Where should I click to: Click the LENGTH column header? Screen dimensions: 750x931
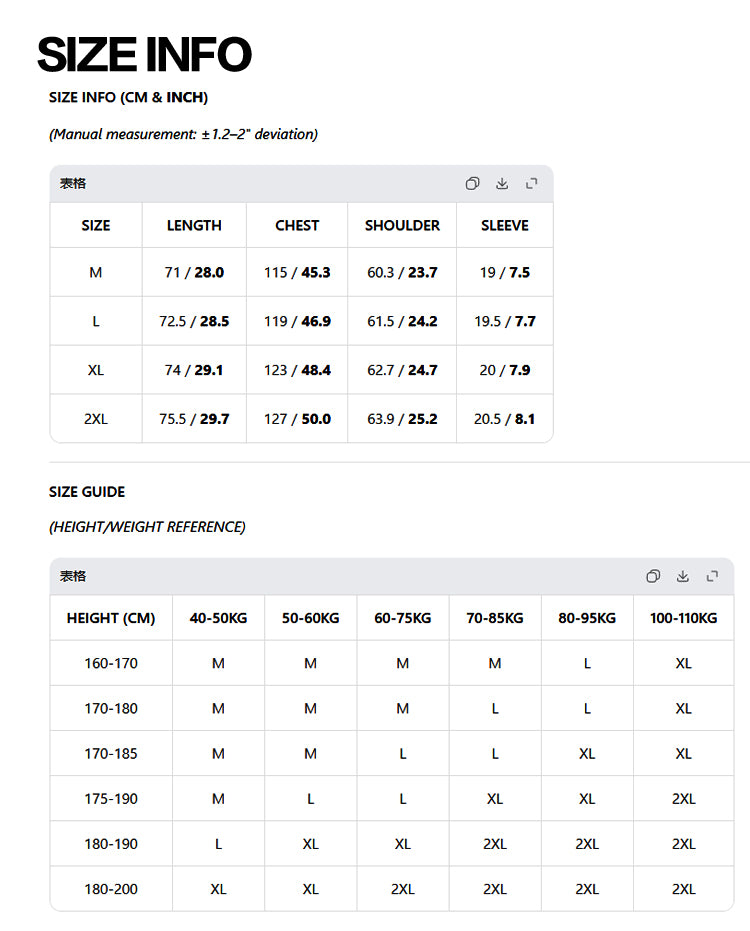click(x=194, y=226)
